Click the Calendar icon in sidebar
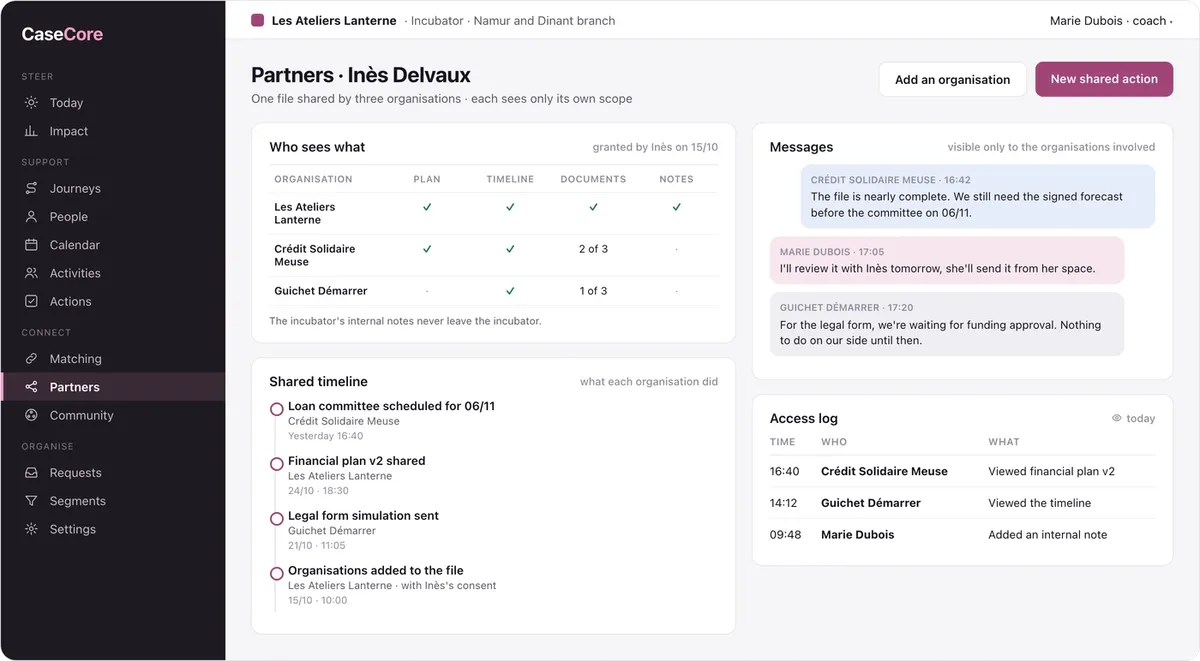The image size is (1200, 661). click(31, 245)
